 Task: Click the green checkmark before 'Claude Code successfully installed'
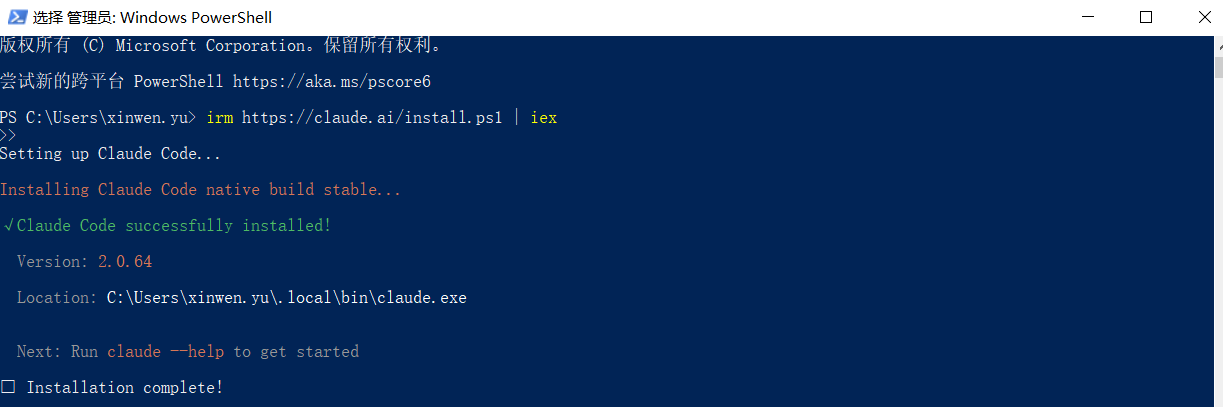(x=9, y=226)
